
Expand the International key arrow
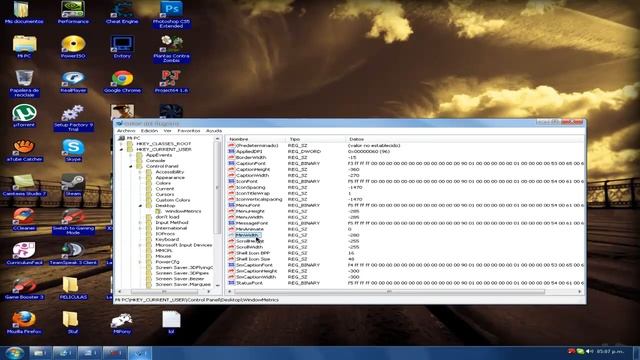click(x=140, y=228)
